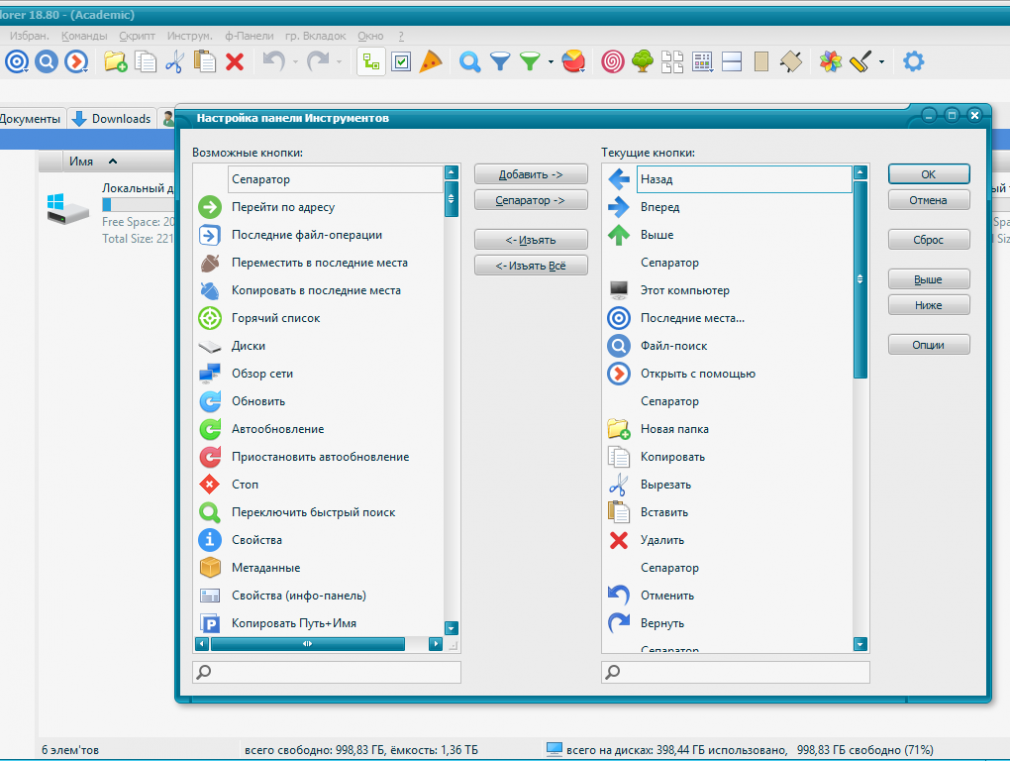Click the Paste clipboard toolbar icon

[x=205, y=62]
